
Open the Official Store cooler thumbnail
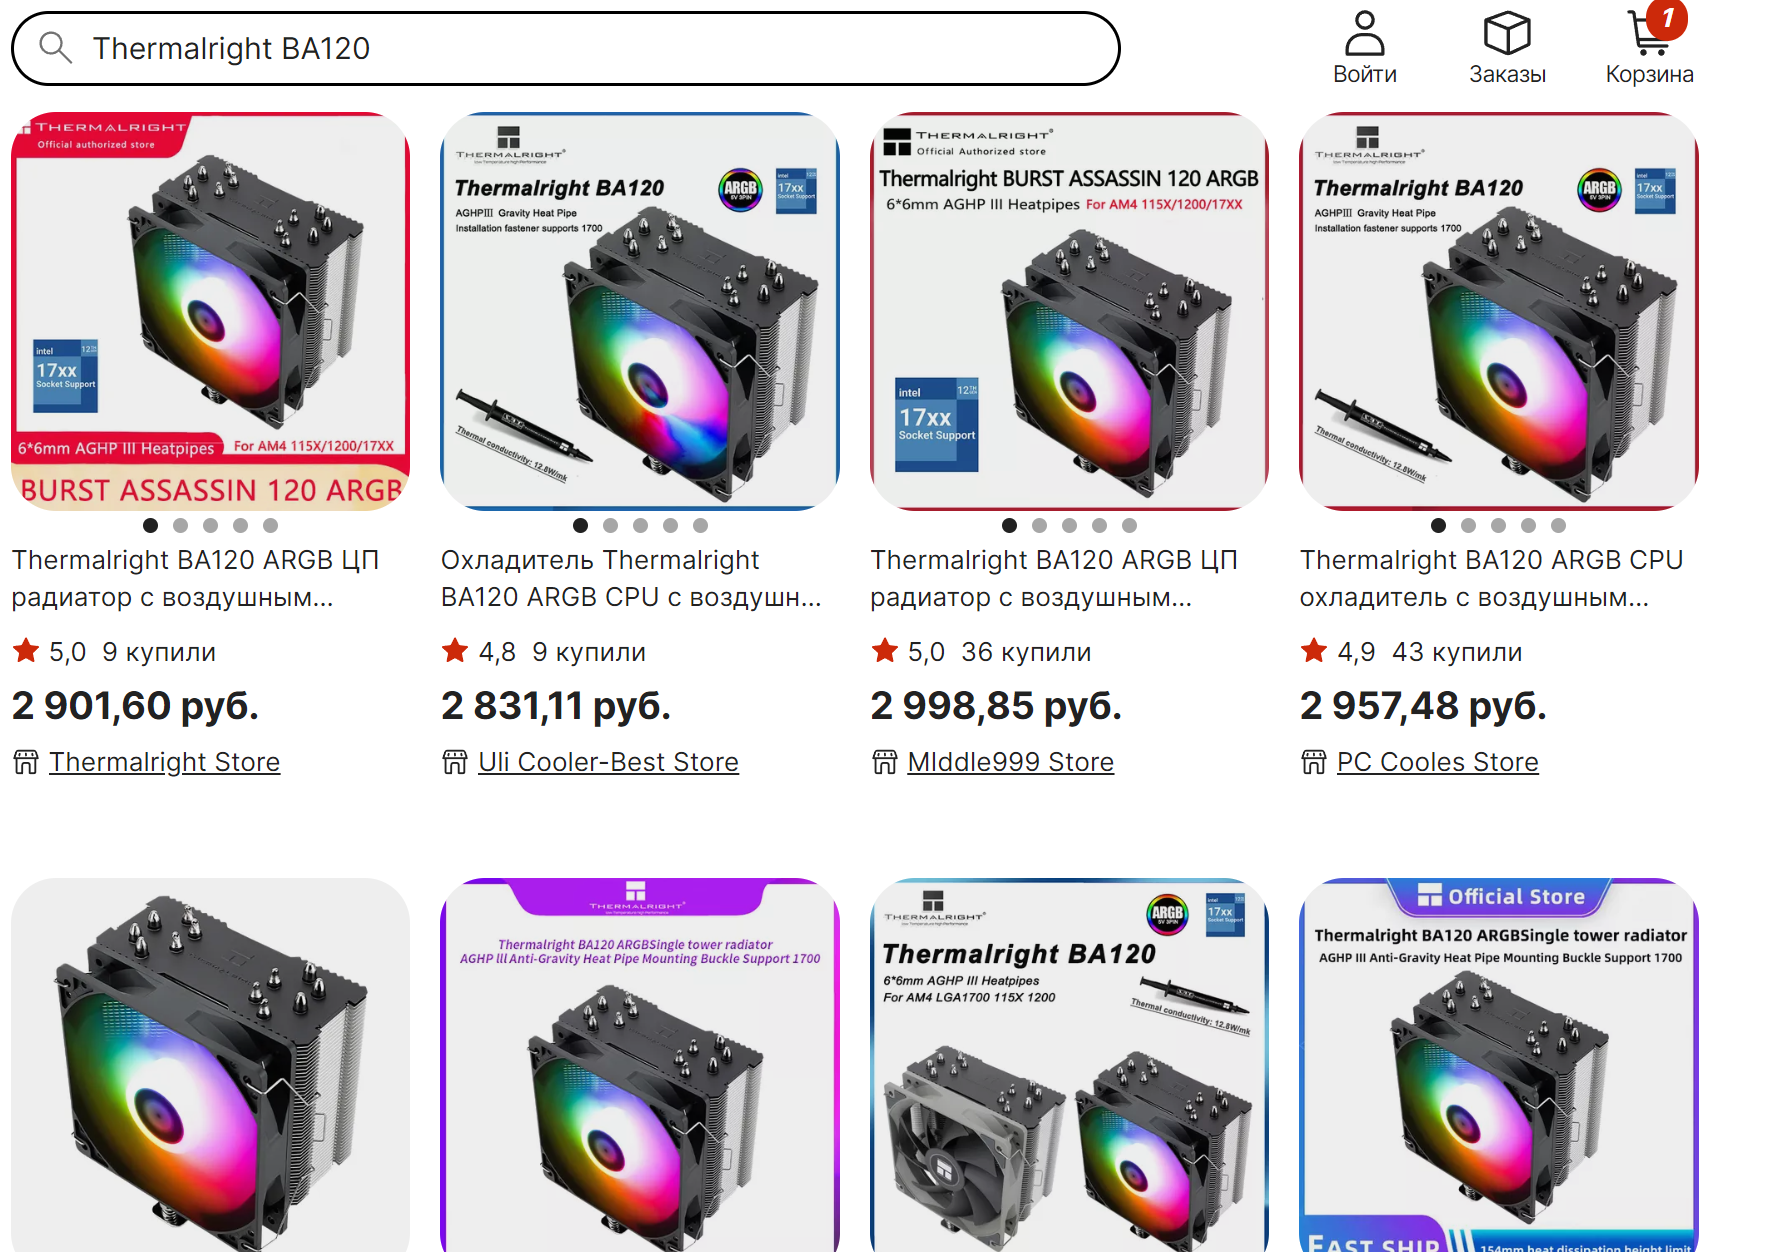pos(1499,1065)
